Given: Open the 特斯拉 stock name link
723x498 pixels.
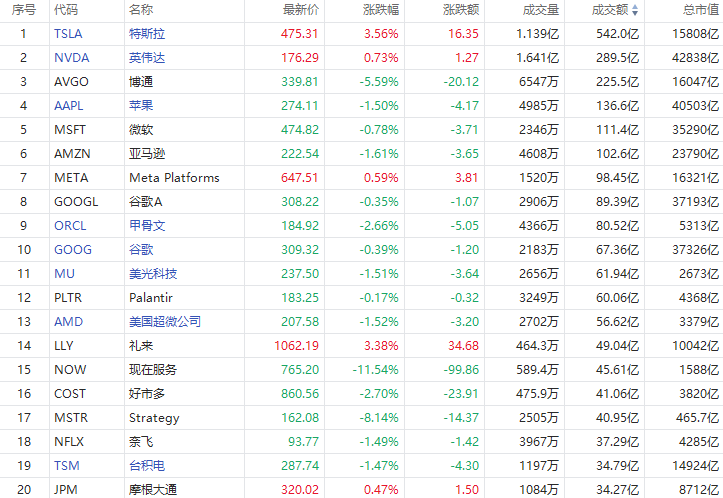Looking at the screenshot, I should pos(147,33).
